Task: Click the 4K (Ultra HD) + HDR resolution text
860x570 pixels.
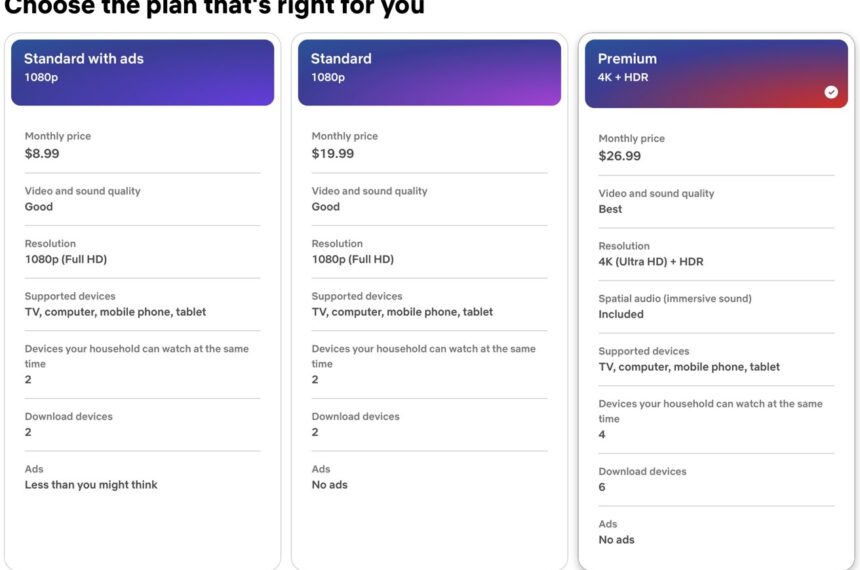Action: pyautogui.click(x=651, y=262)
